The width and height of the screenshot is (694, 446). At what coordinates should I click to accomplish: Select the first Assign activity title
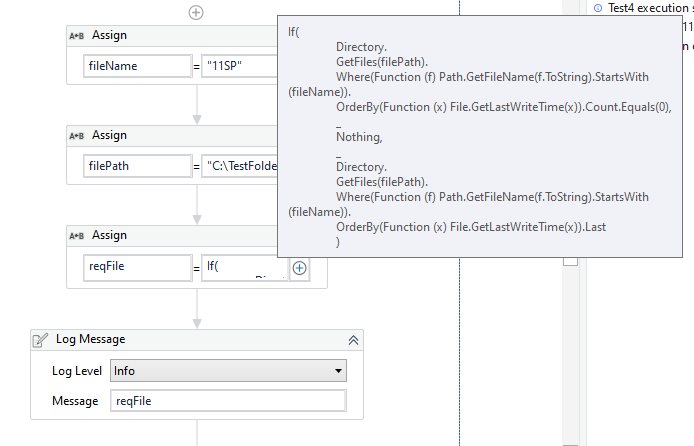tap(109, 35)
